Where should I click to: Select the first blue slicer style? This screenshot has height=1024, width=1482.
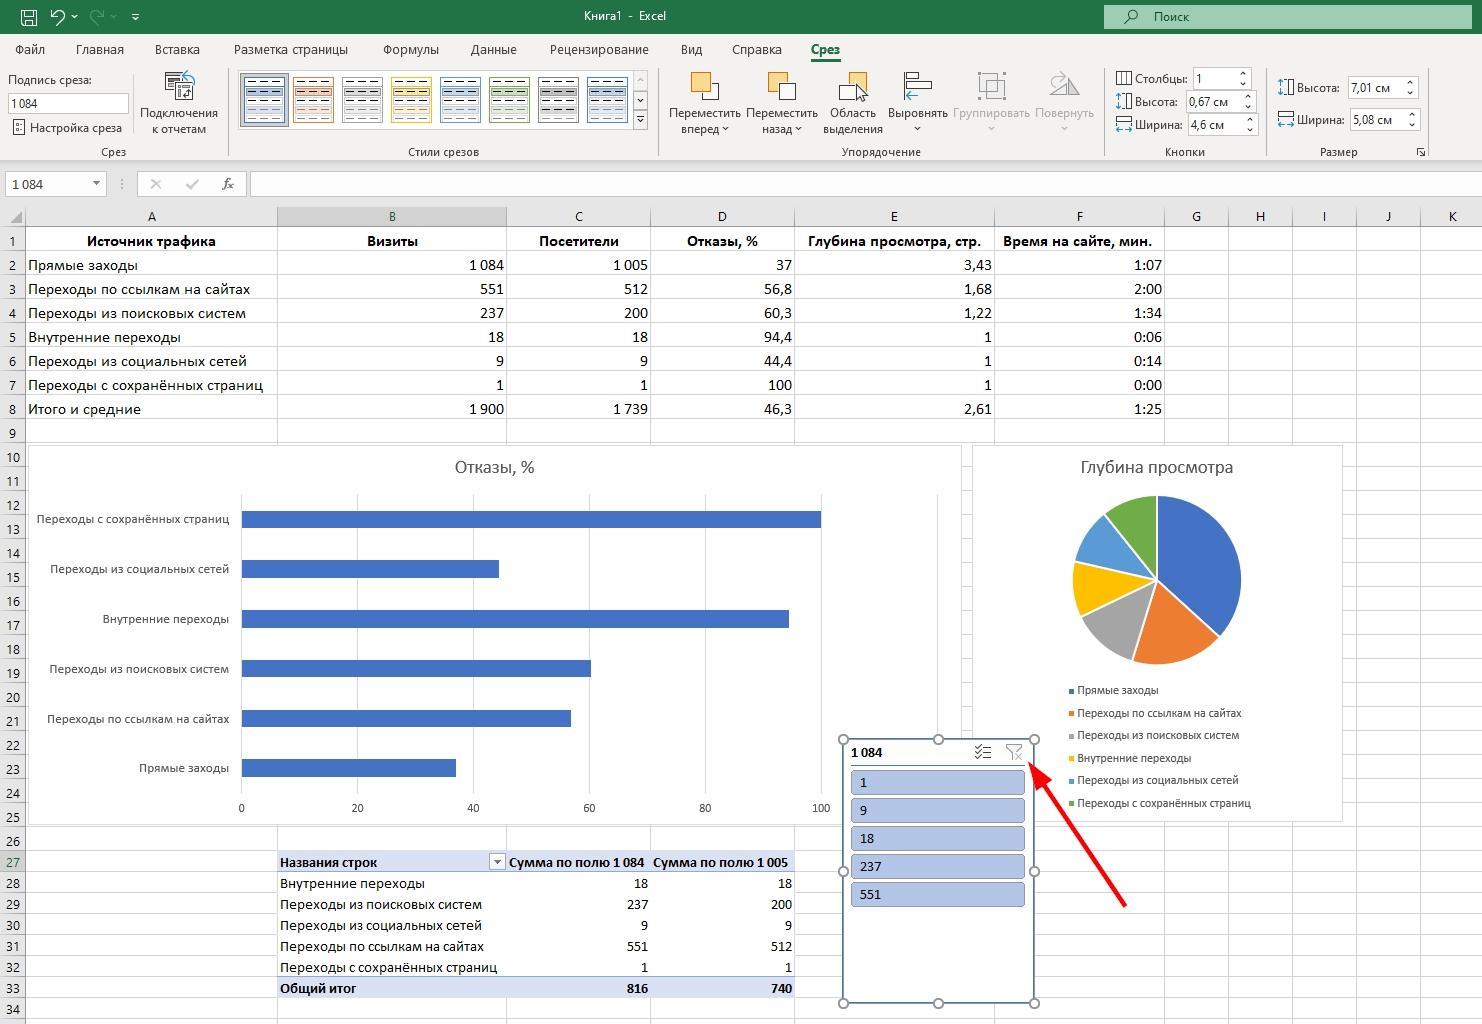point(264,99)
